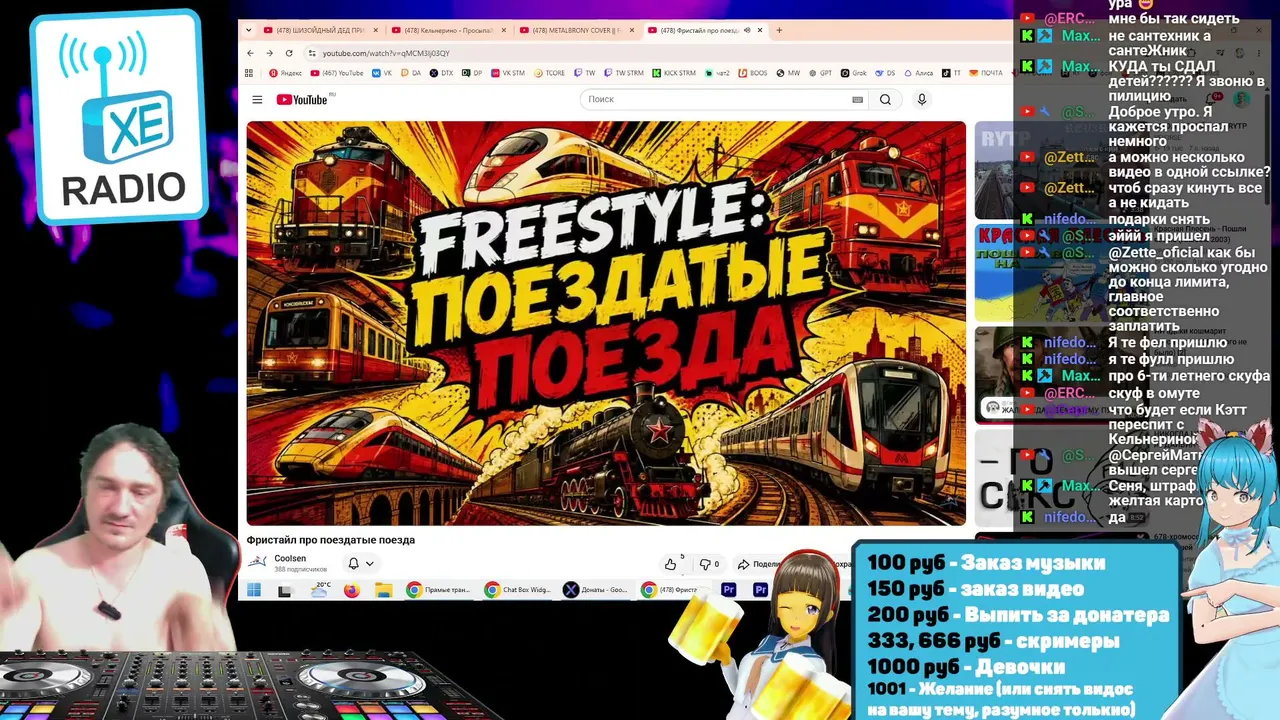
Task: Open the Windows Start menu
Action: [254, 590]
